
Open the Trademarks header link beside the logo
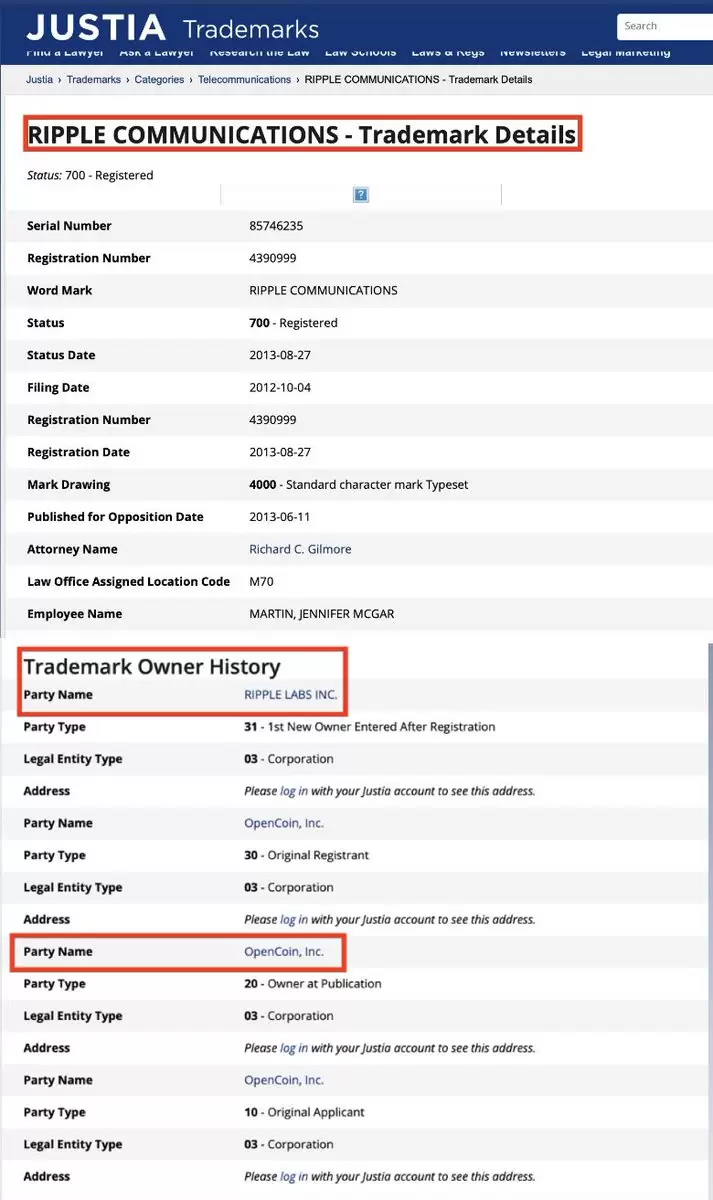point(251,29)
